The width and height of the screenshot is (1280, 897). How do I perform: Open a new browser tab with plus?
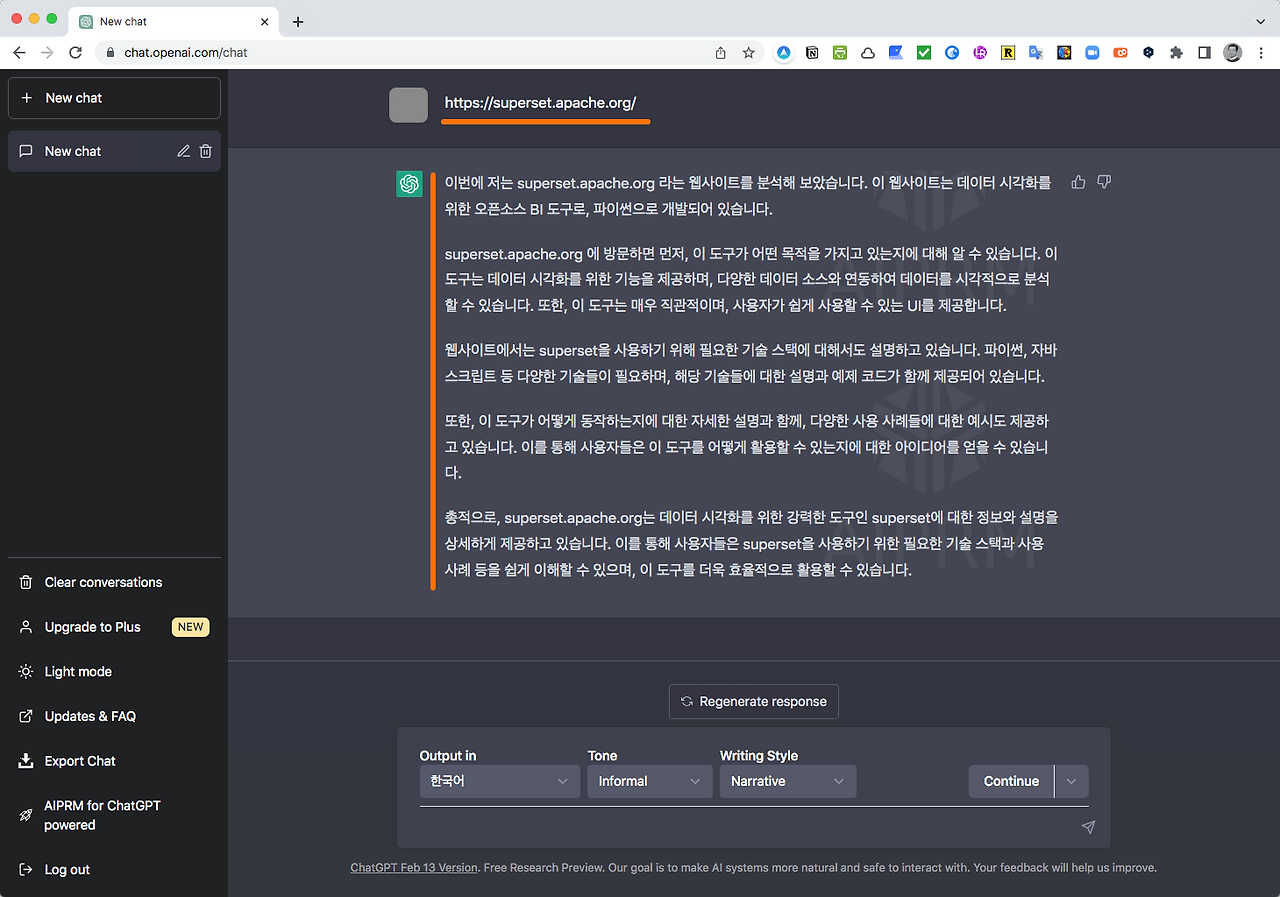pyautogui.click(x=298, y=21)
